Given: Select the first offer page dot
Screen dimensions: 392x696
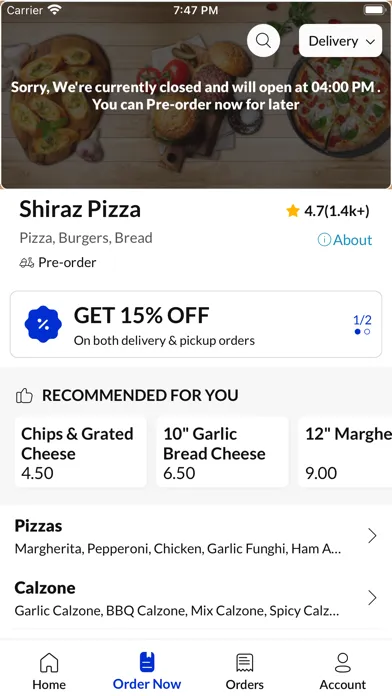Looking at the screenshot, I should click(357, 332).
